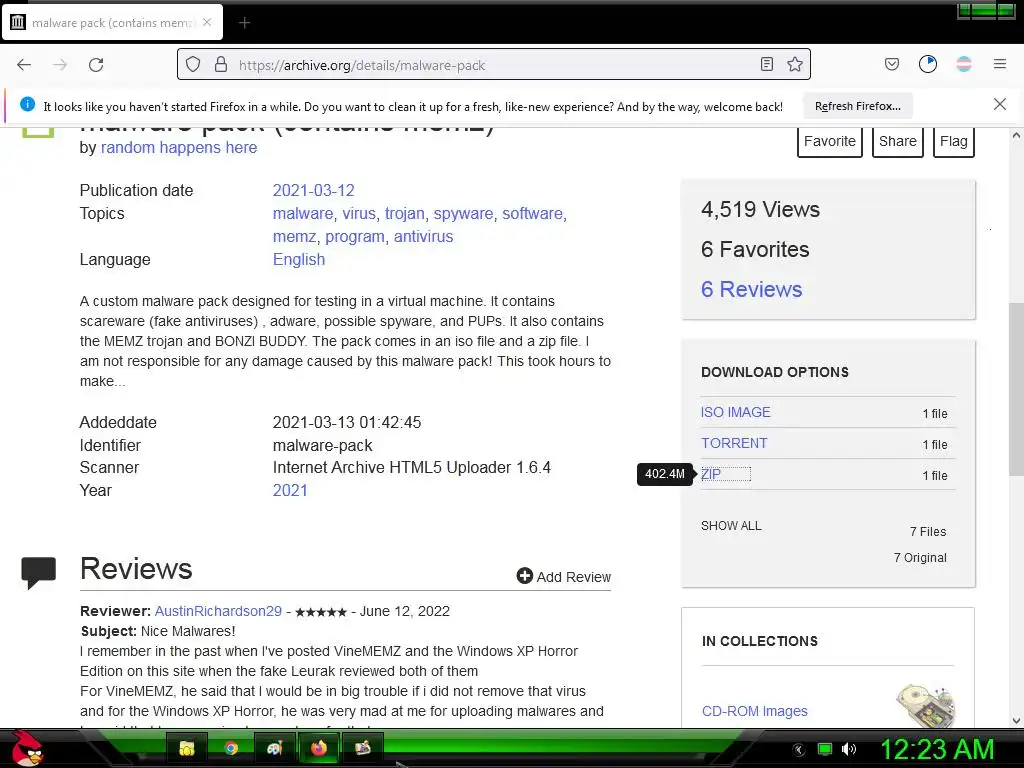Open reviewer AustinRichardson29 profile
The image size is (1024, 768).
pos(218,611)
